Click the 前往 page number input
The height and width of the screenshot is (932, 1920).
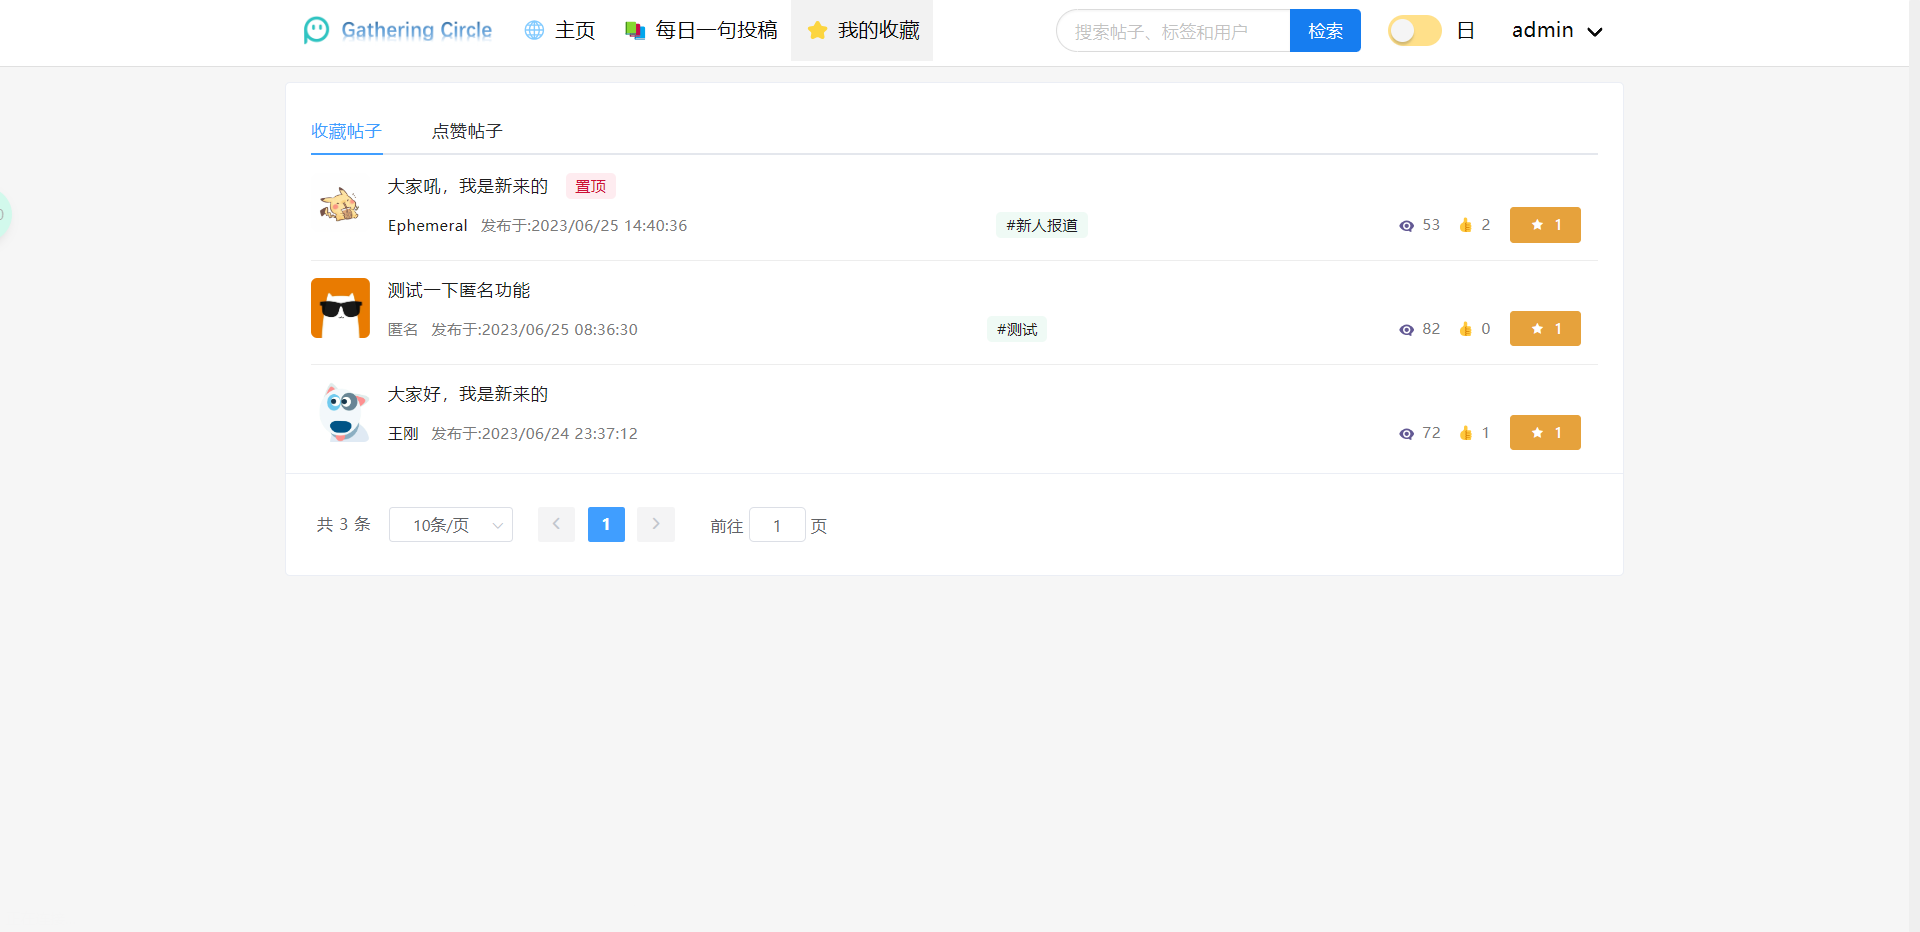coord(778,524)
